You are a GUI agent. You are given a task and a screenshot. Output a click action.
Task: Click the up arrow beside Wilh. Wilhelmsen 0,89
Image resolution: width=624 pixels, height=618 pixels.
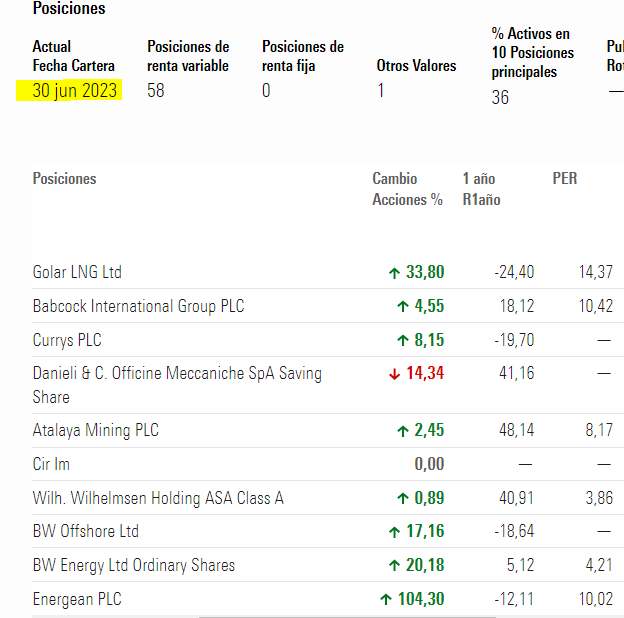click(403, 498)
